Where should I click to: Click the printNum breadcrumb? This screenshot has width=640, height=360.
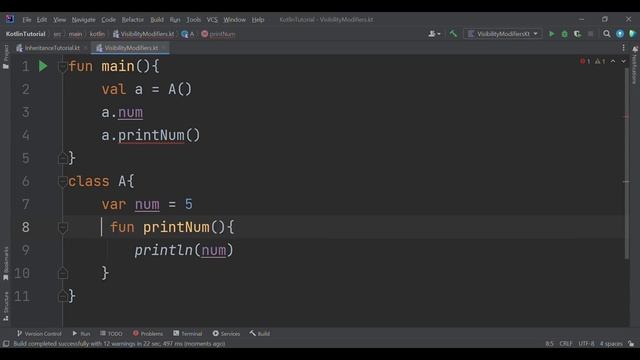pos(218,34)
